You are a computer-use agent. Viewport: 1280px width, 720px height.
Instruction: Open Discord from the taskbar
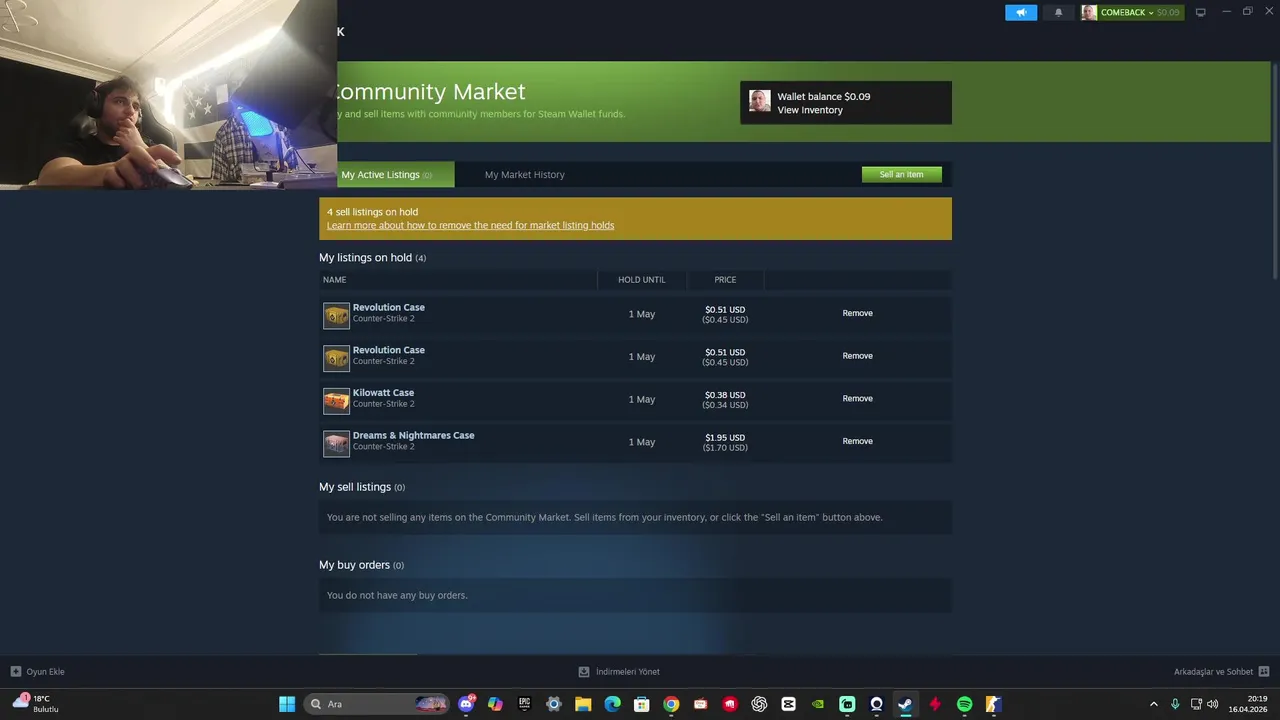[x=466, y=704]
